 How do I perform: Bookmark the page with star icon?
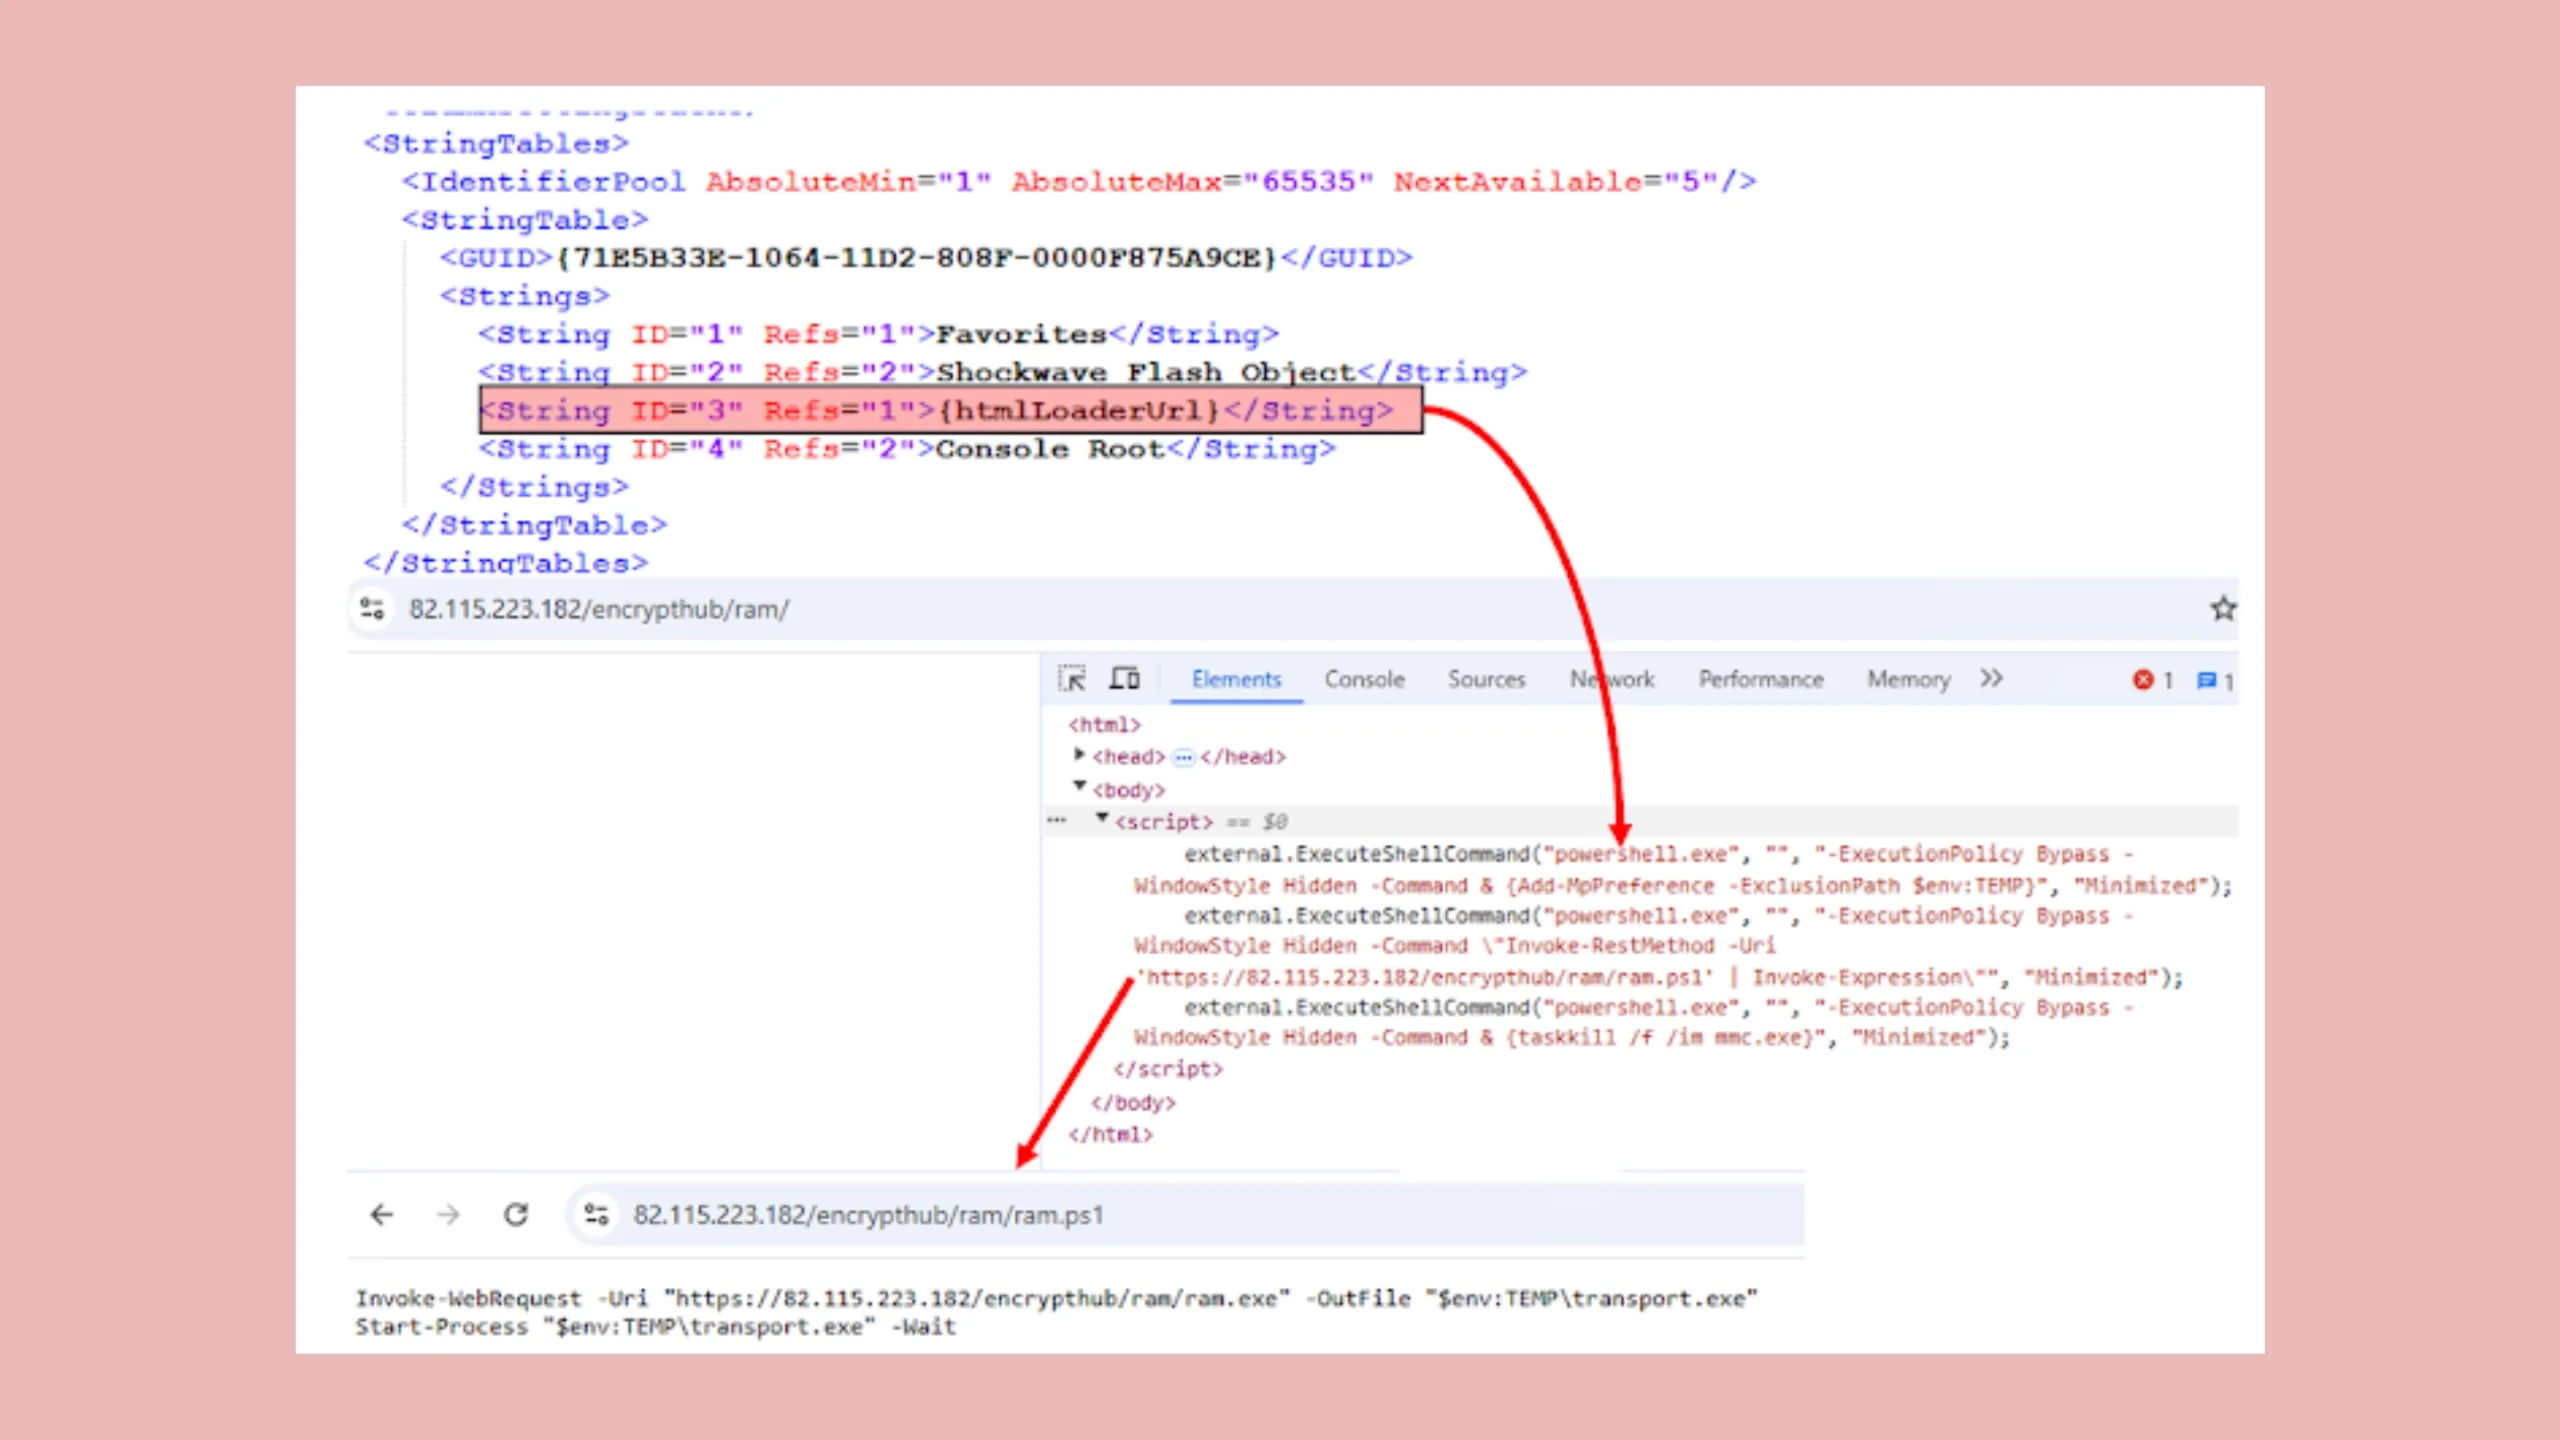coord(2222,609)
